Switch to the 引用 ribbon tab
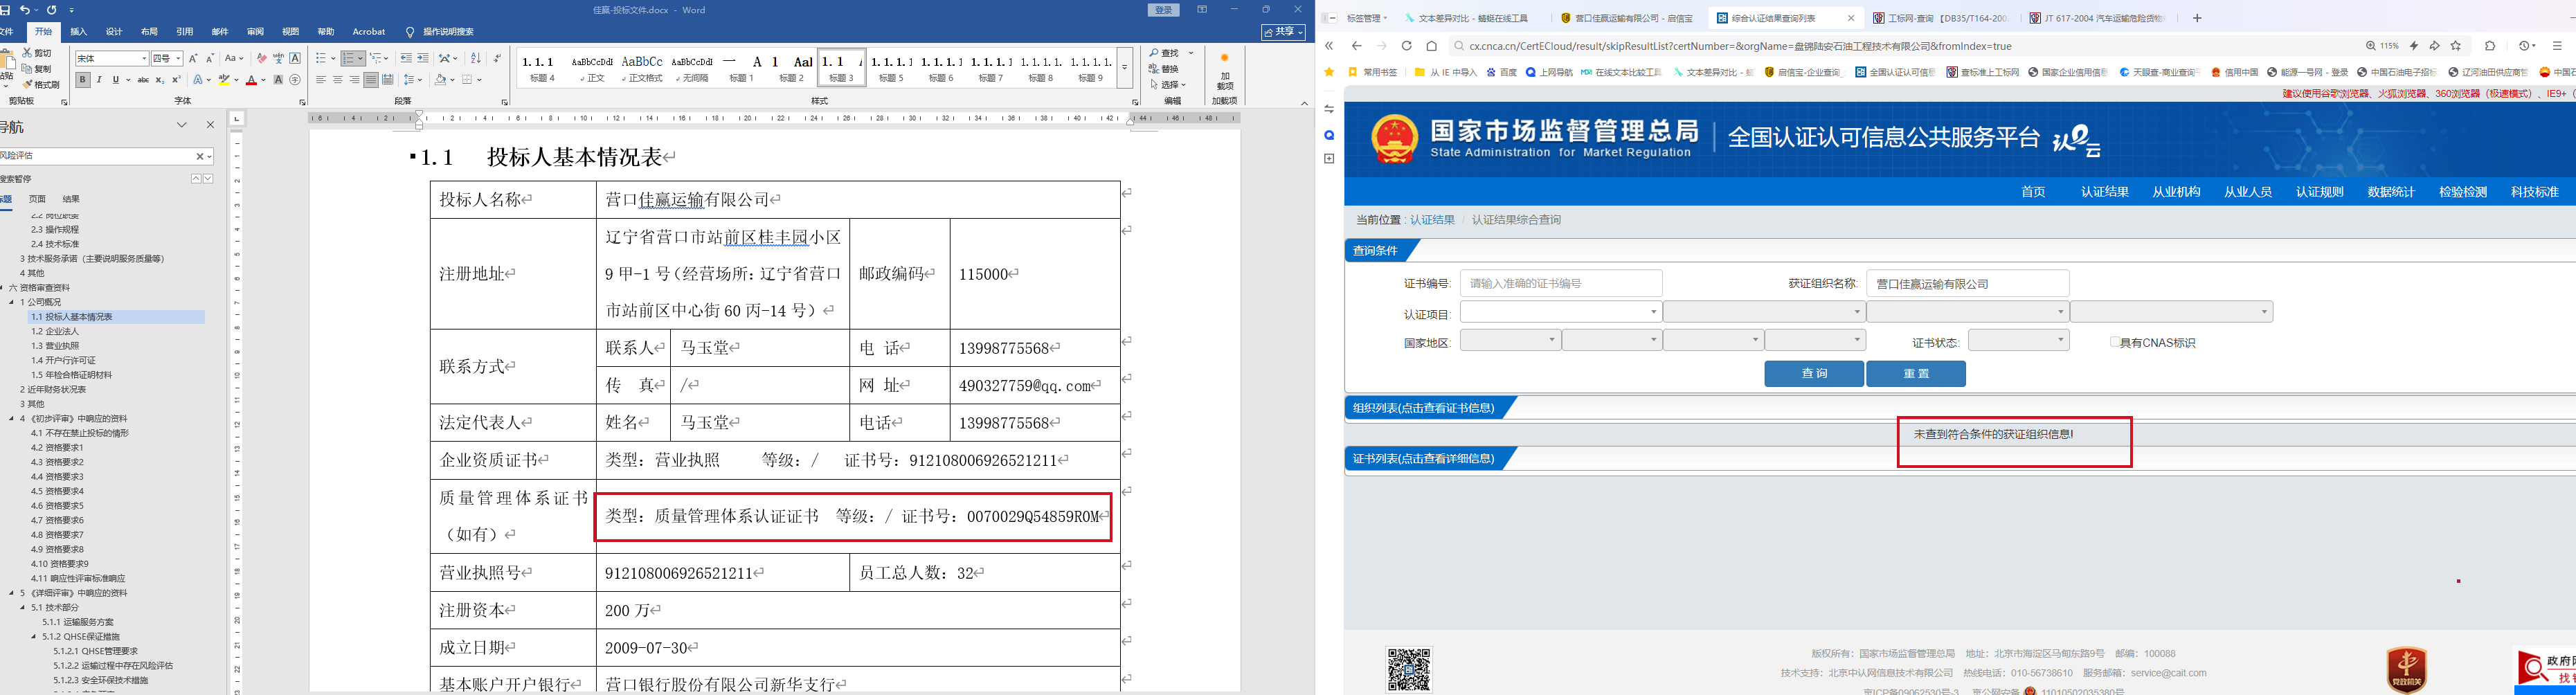Image resolution: width=2576 pixels, height=695 pixels. point(184,32)
